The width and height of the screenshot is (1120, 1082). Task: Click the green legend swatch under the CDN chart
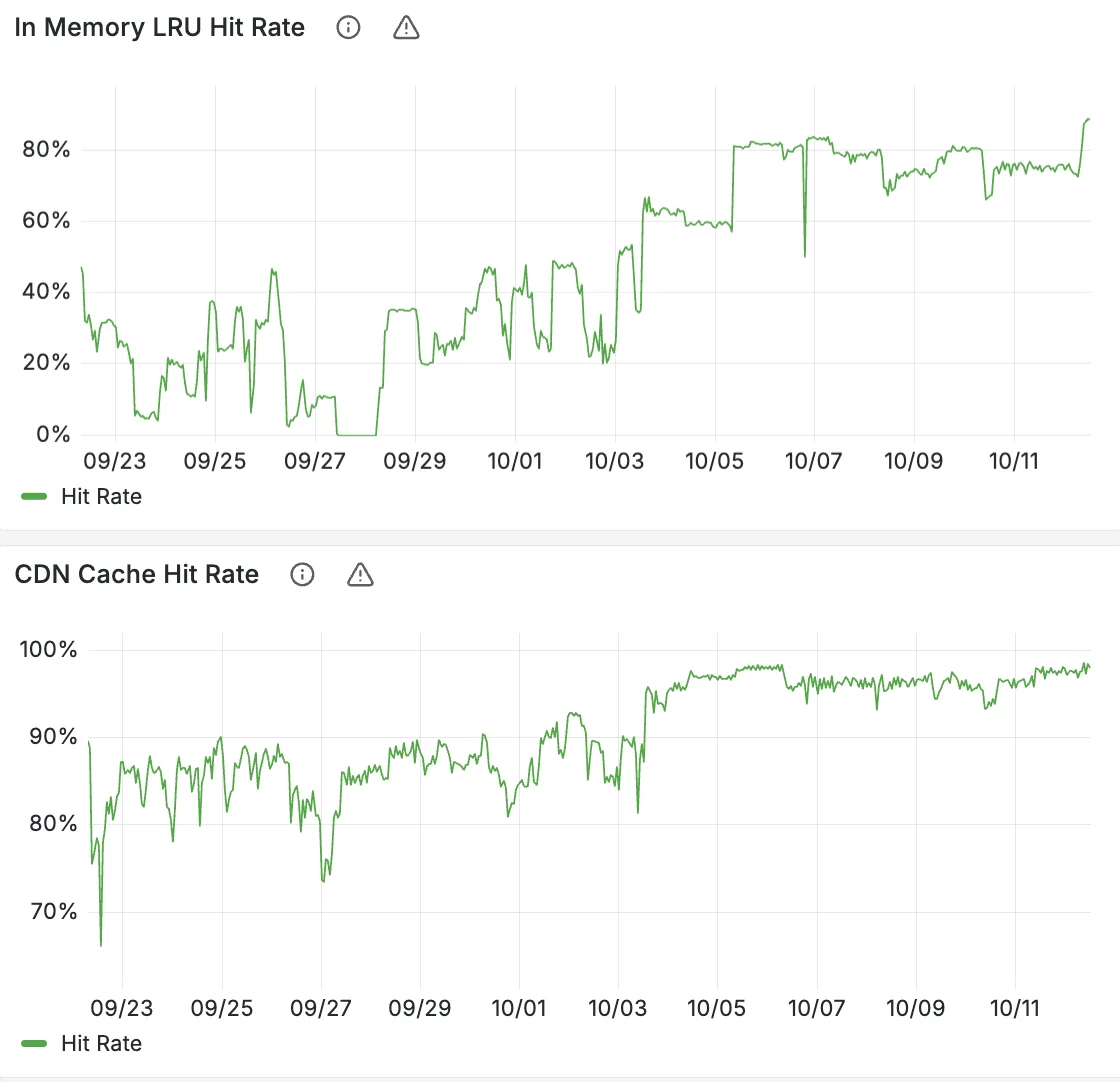click(x=34, y=1043)
